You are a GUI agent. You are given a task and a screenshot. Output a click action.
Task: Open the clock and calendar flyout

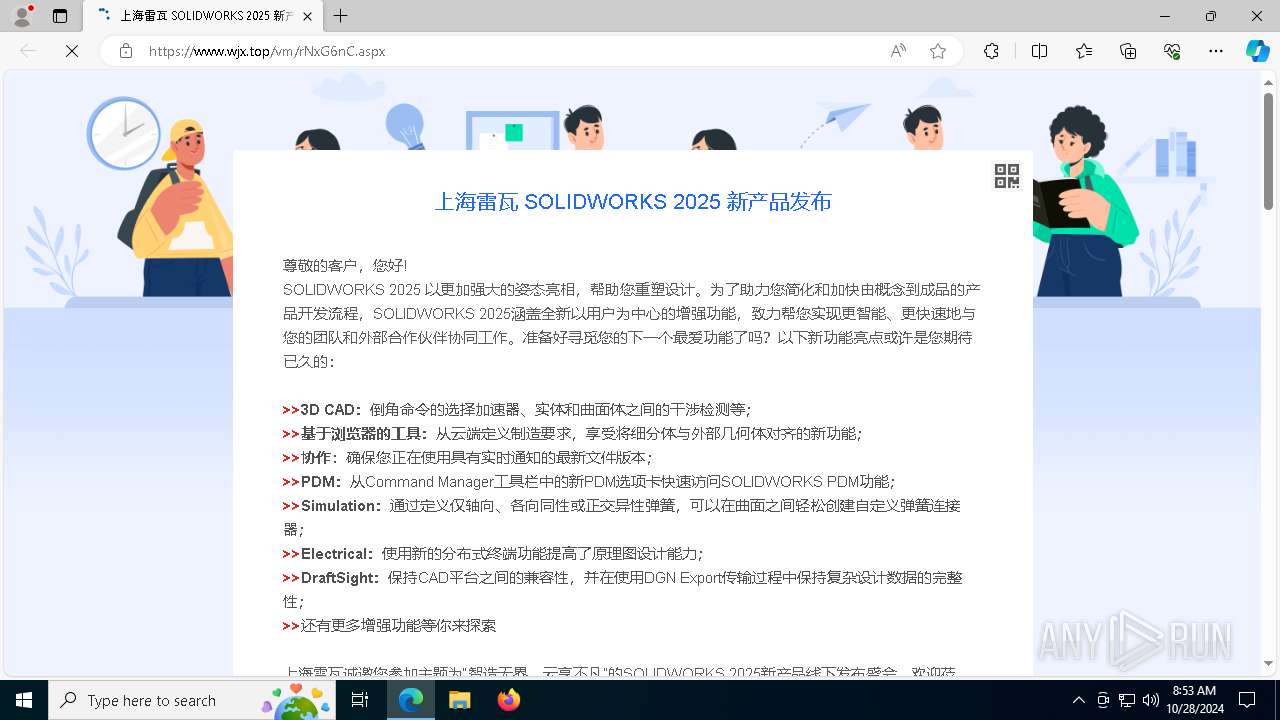[1194, 700]
